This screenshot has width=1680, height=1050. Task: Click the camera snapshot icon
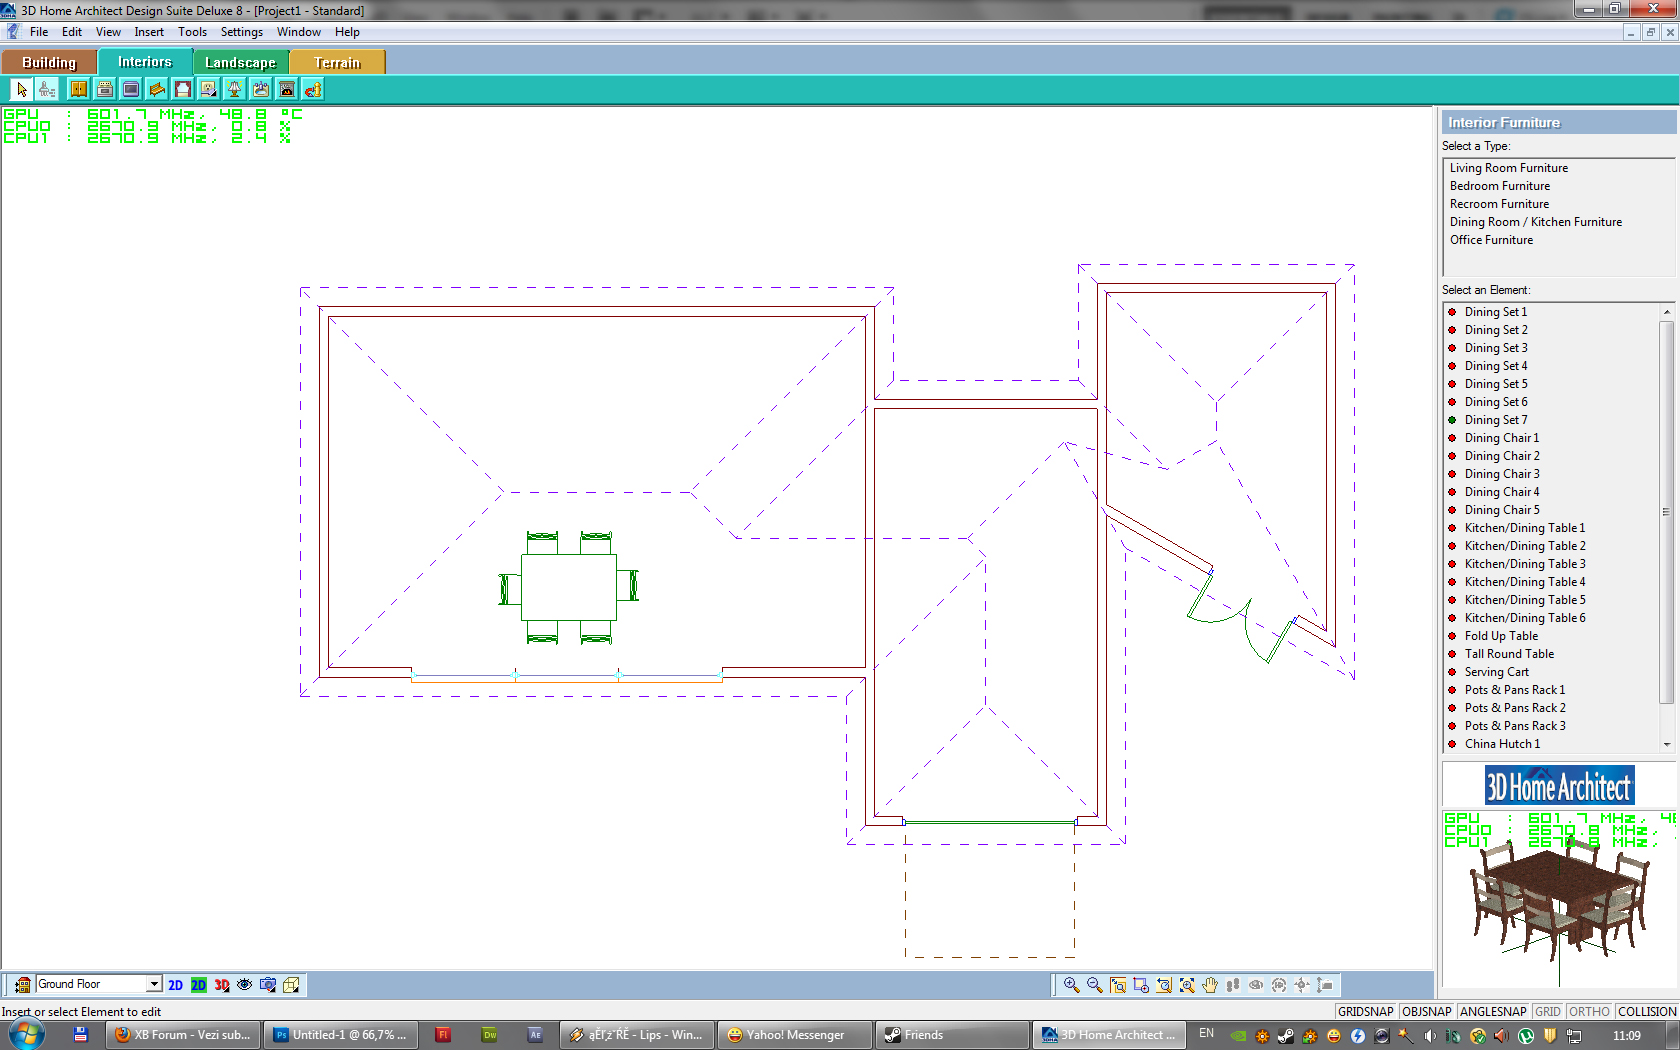point(268,985)
